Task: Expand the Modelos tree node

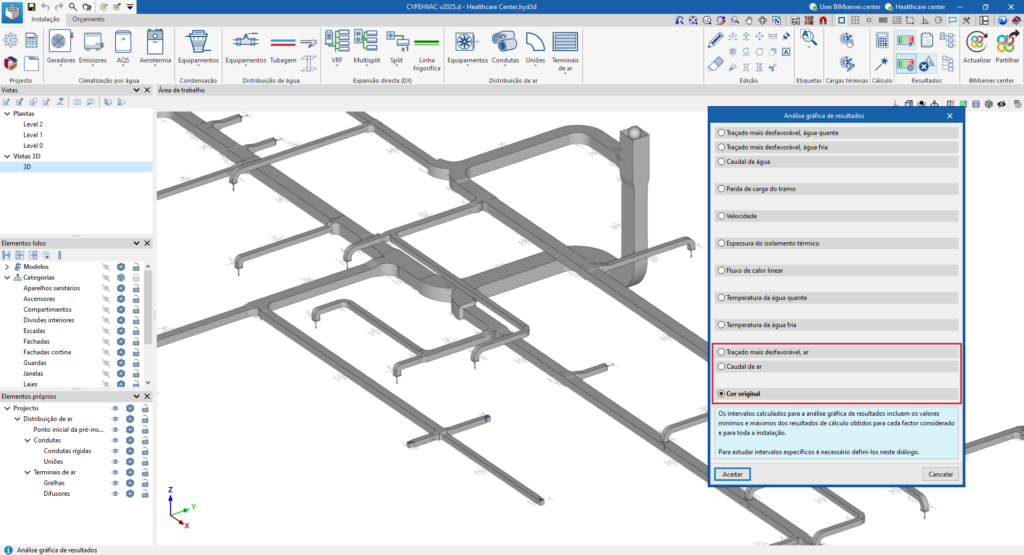Action: (7, 267)
